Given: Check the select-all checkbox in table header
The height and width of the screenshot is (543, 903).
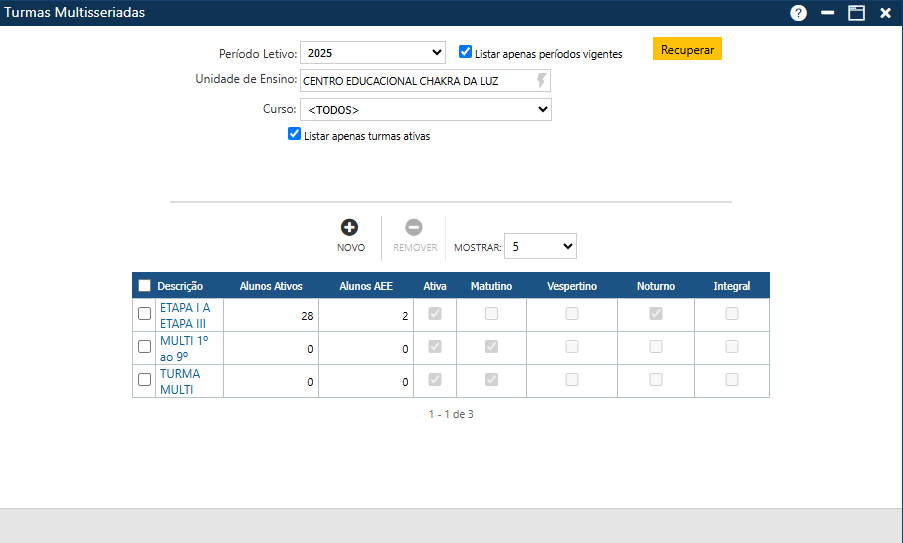Looking at the screenshot, I should 145,286.
